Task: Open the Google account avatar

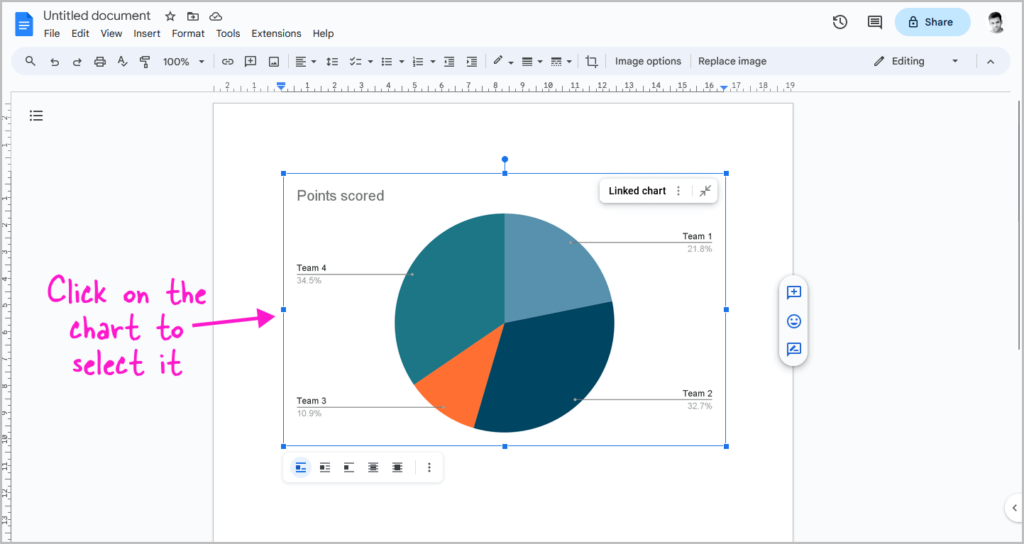Action: tap(995, 22)
